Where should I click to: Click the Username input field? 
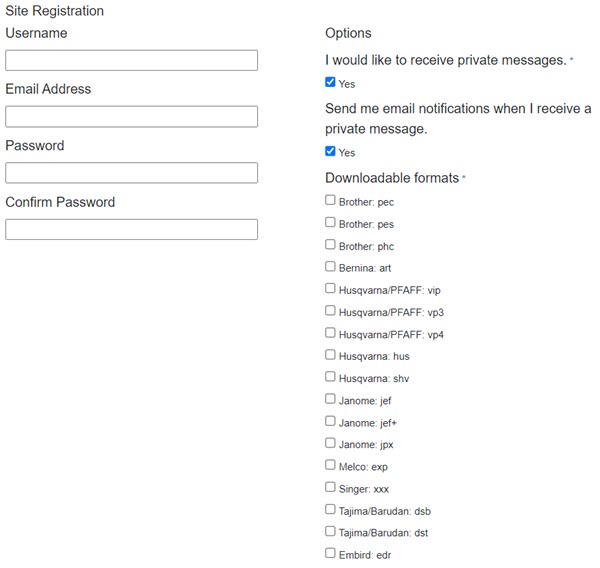point(131,61)
